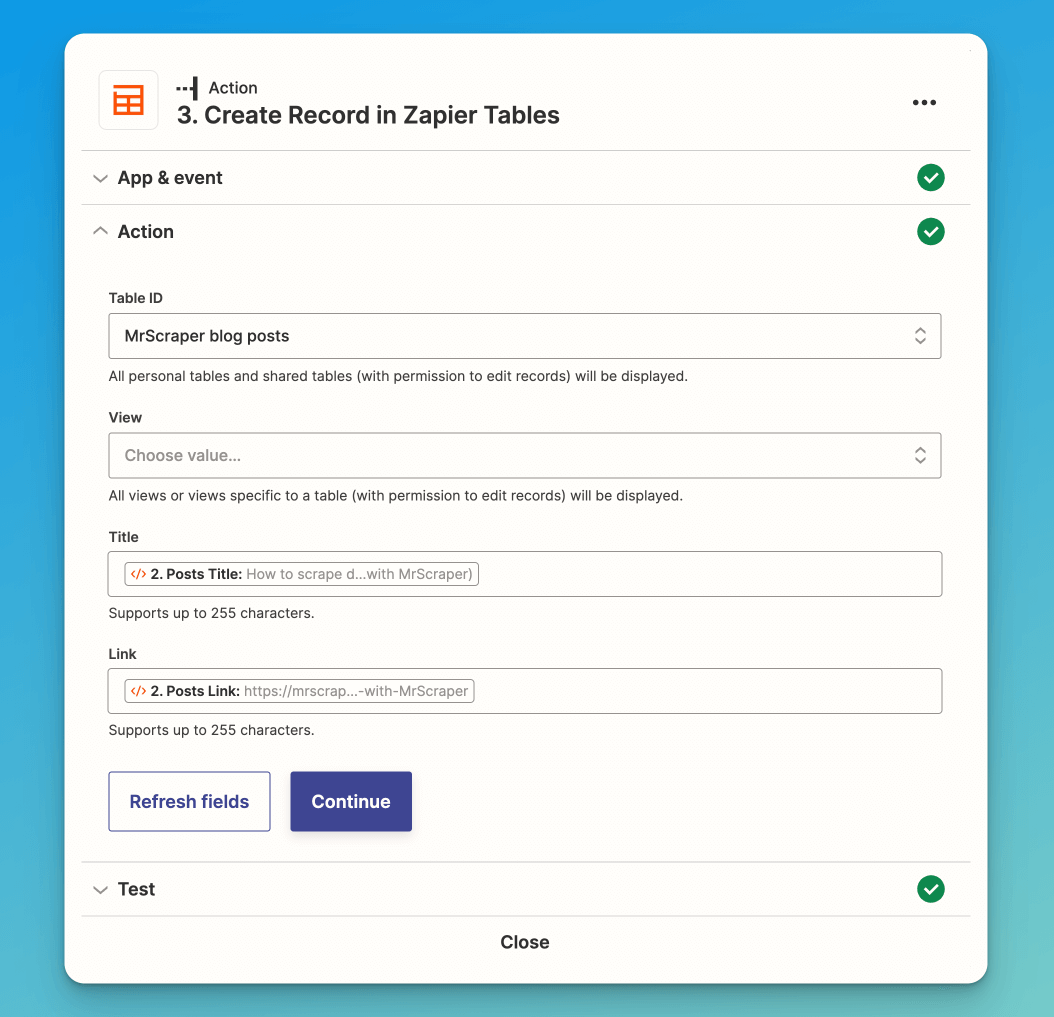1054x1017 pixels.
Task: Expand the App & event section
Action: coord(100,177)
